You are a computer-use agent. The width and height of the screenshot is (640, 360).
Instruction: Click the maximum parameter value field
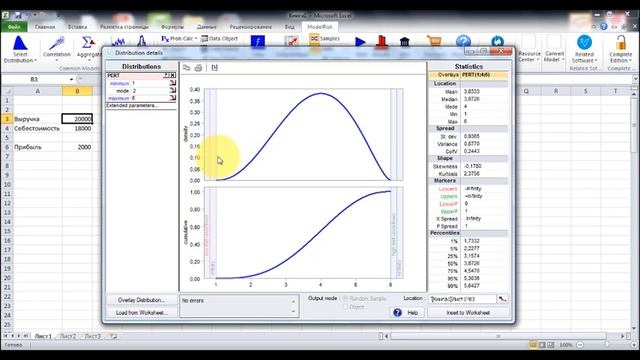[149, 98]
